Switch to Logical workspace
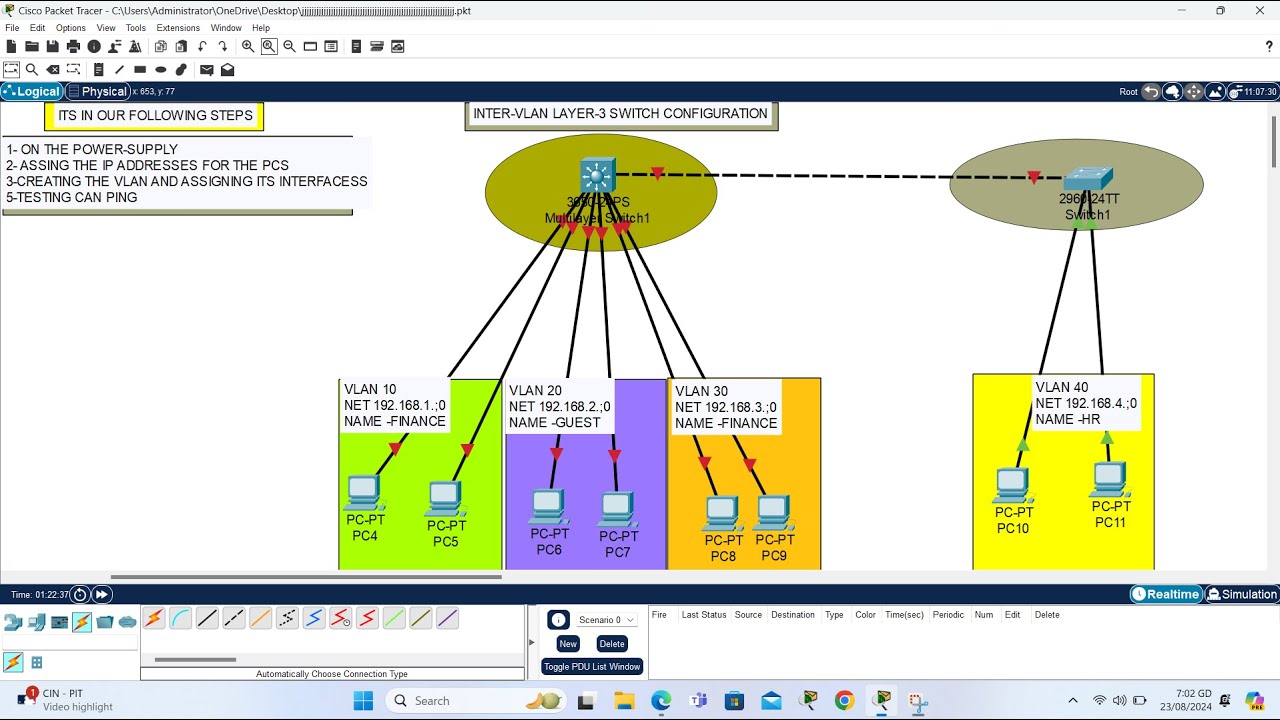Viewport: 1280px width, 720px height. point(32,91)
